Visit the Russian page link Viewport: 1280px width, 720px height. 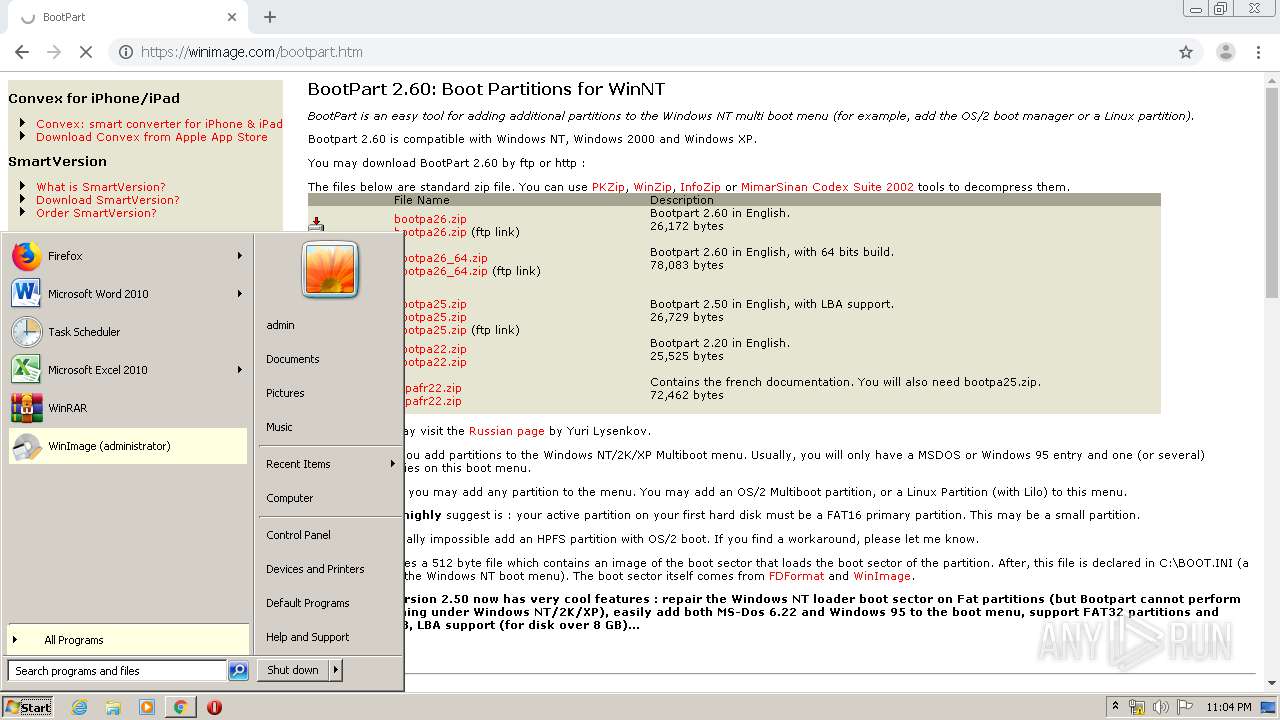(507, 431)
